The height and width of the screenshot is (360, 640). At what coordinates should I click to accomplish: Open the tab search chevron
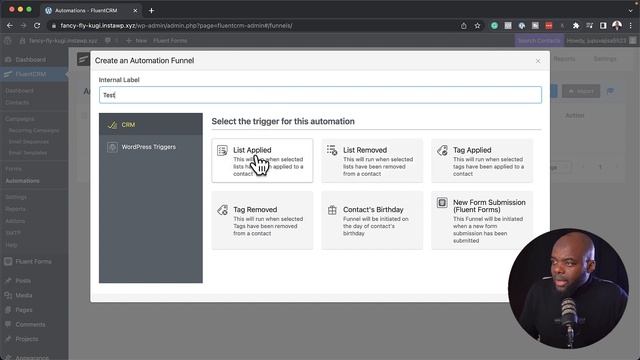tap(630, 11)
